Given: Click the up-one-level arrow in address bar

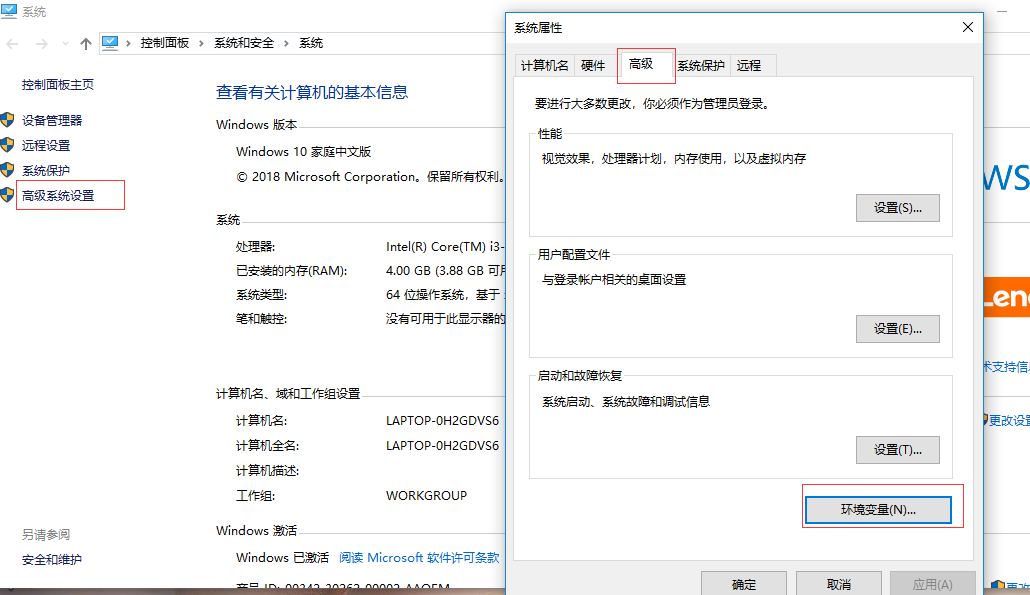Looking at the screenshot, I should click(86, 43).
